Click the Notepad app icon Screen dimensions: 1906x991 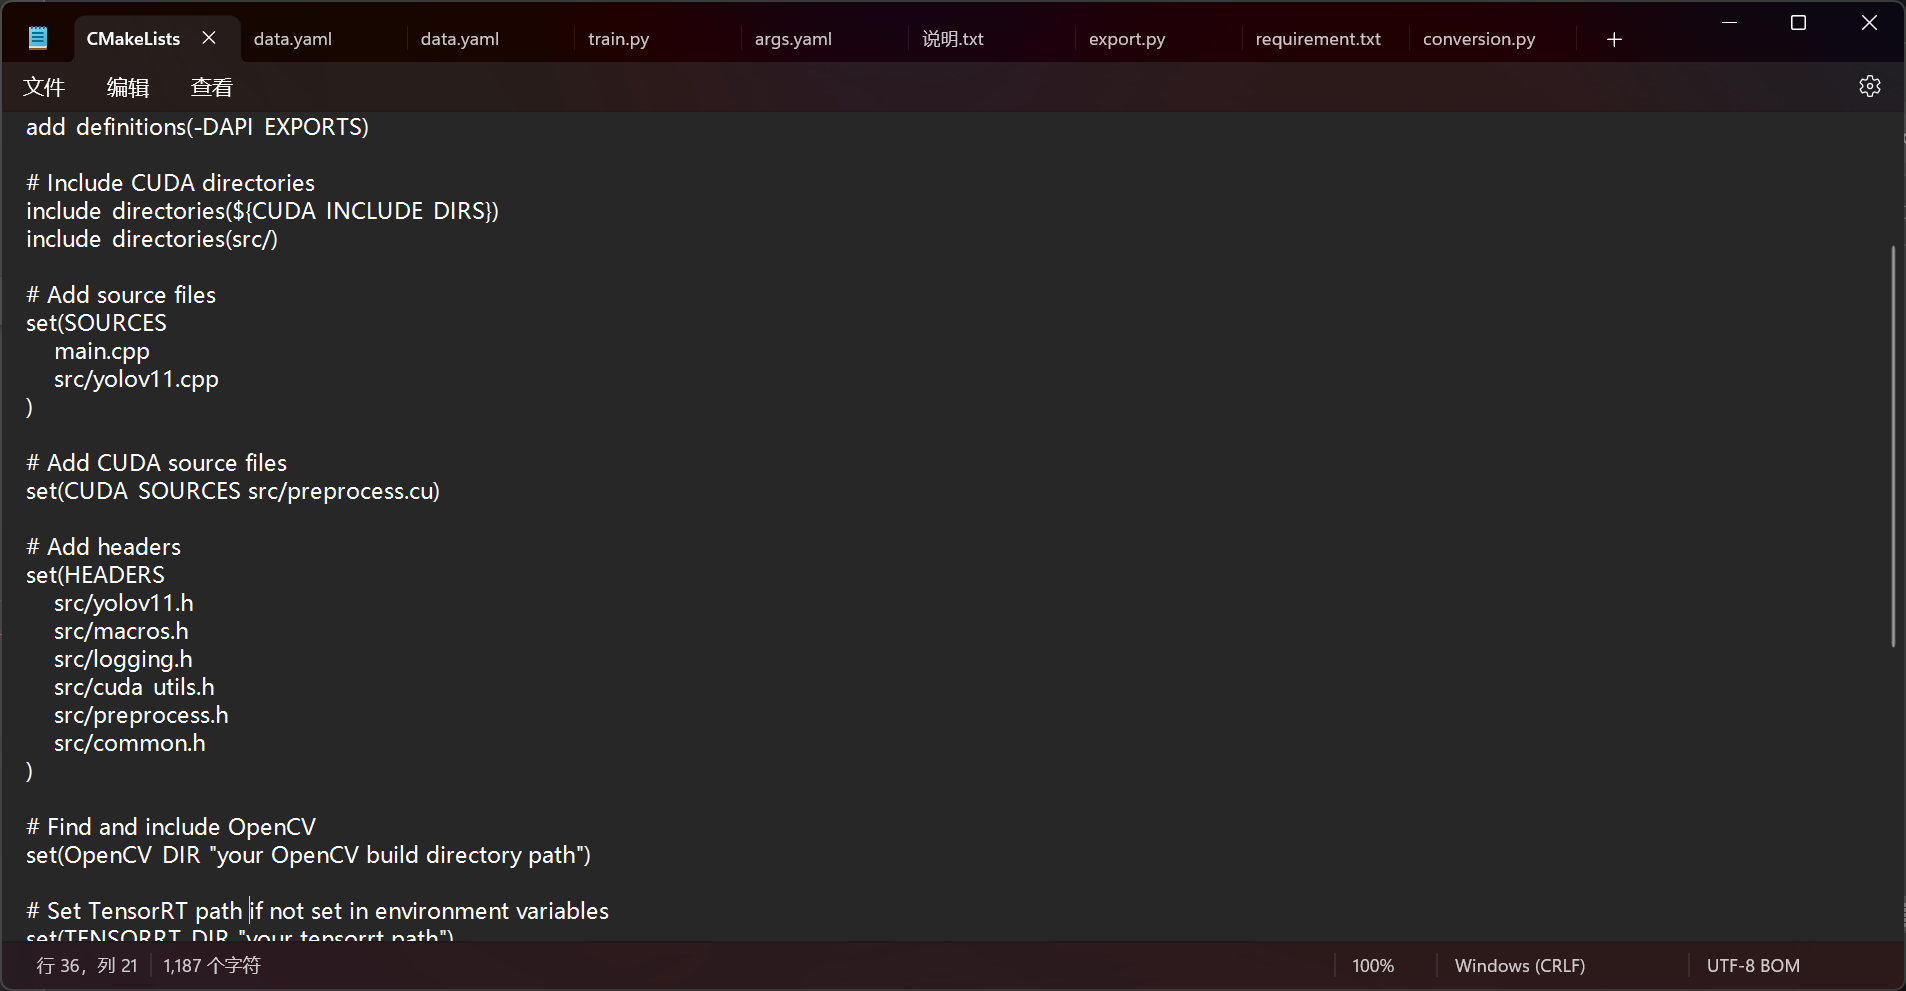tap(38, 38)
